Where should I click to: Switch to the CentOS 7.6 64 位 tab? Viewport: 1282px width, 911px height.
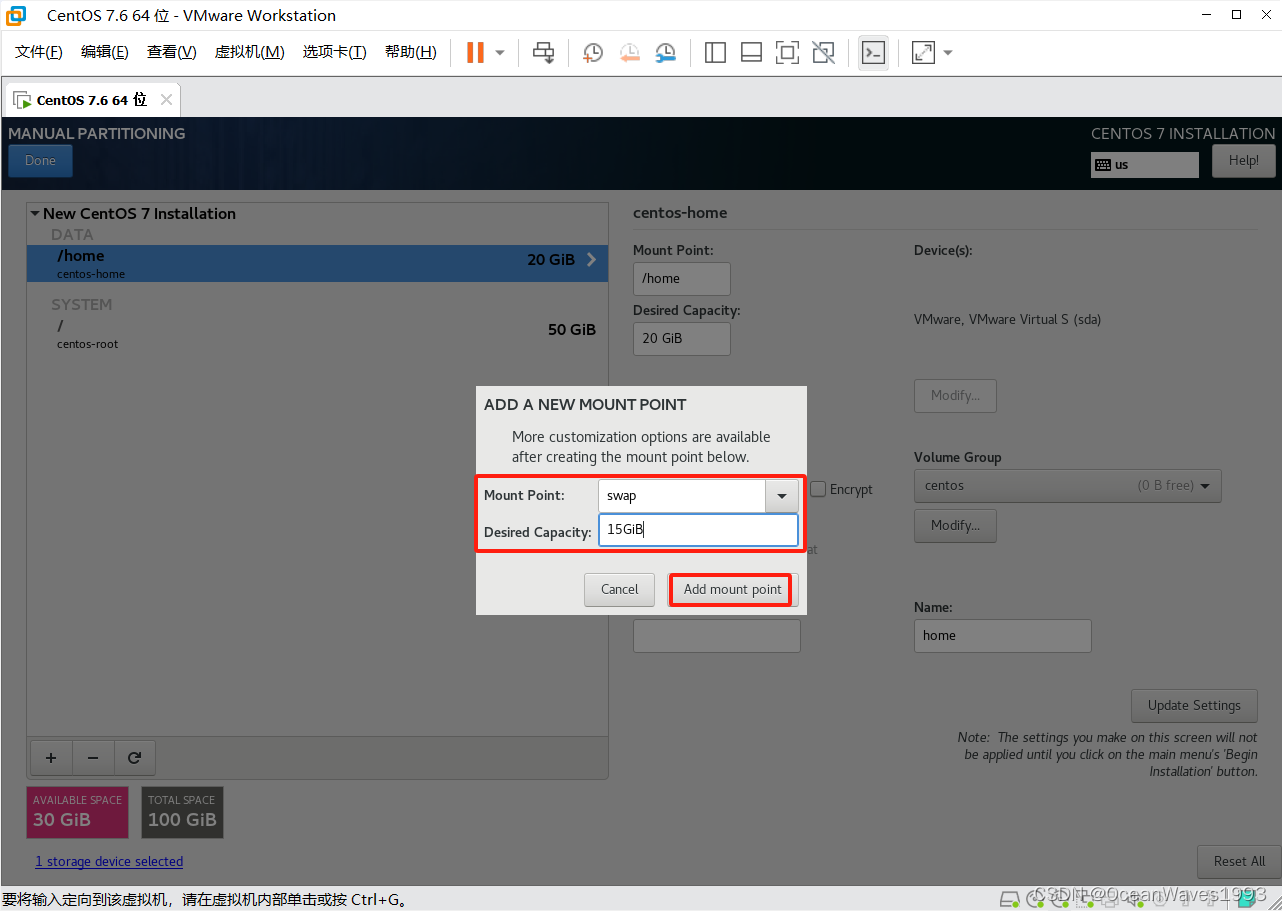92,100
